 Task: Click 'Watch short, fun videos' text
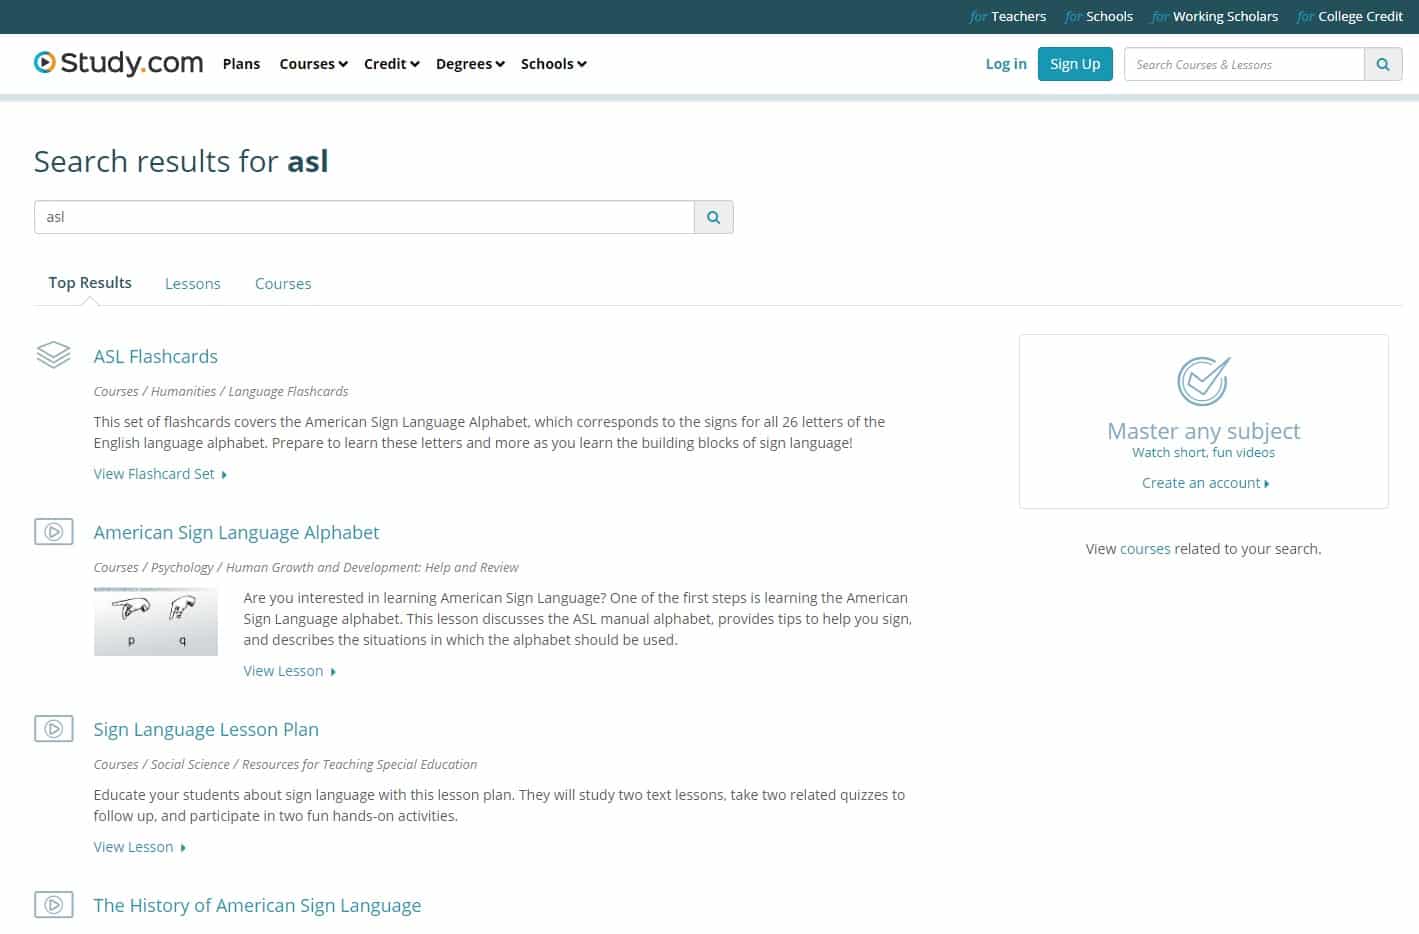1203,452
